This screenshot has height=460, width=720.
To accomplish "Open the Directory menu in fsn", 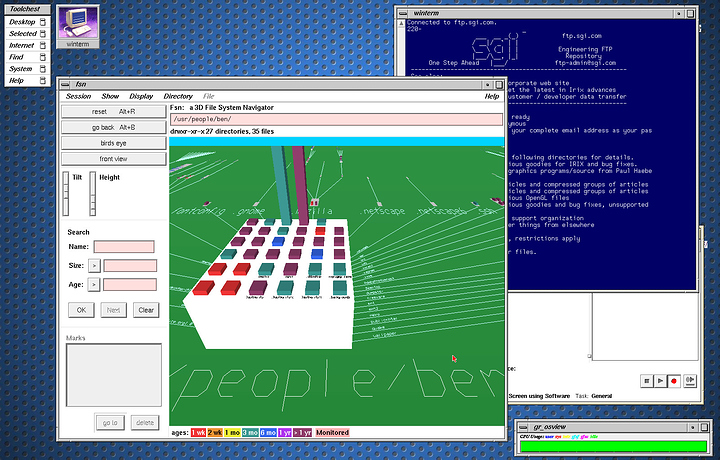I will pos(178,96).
